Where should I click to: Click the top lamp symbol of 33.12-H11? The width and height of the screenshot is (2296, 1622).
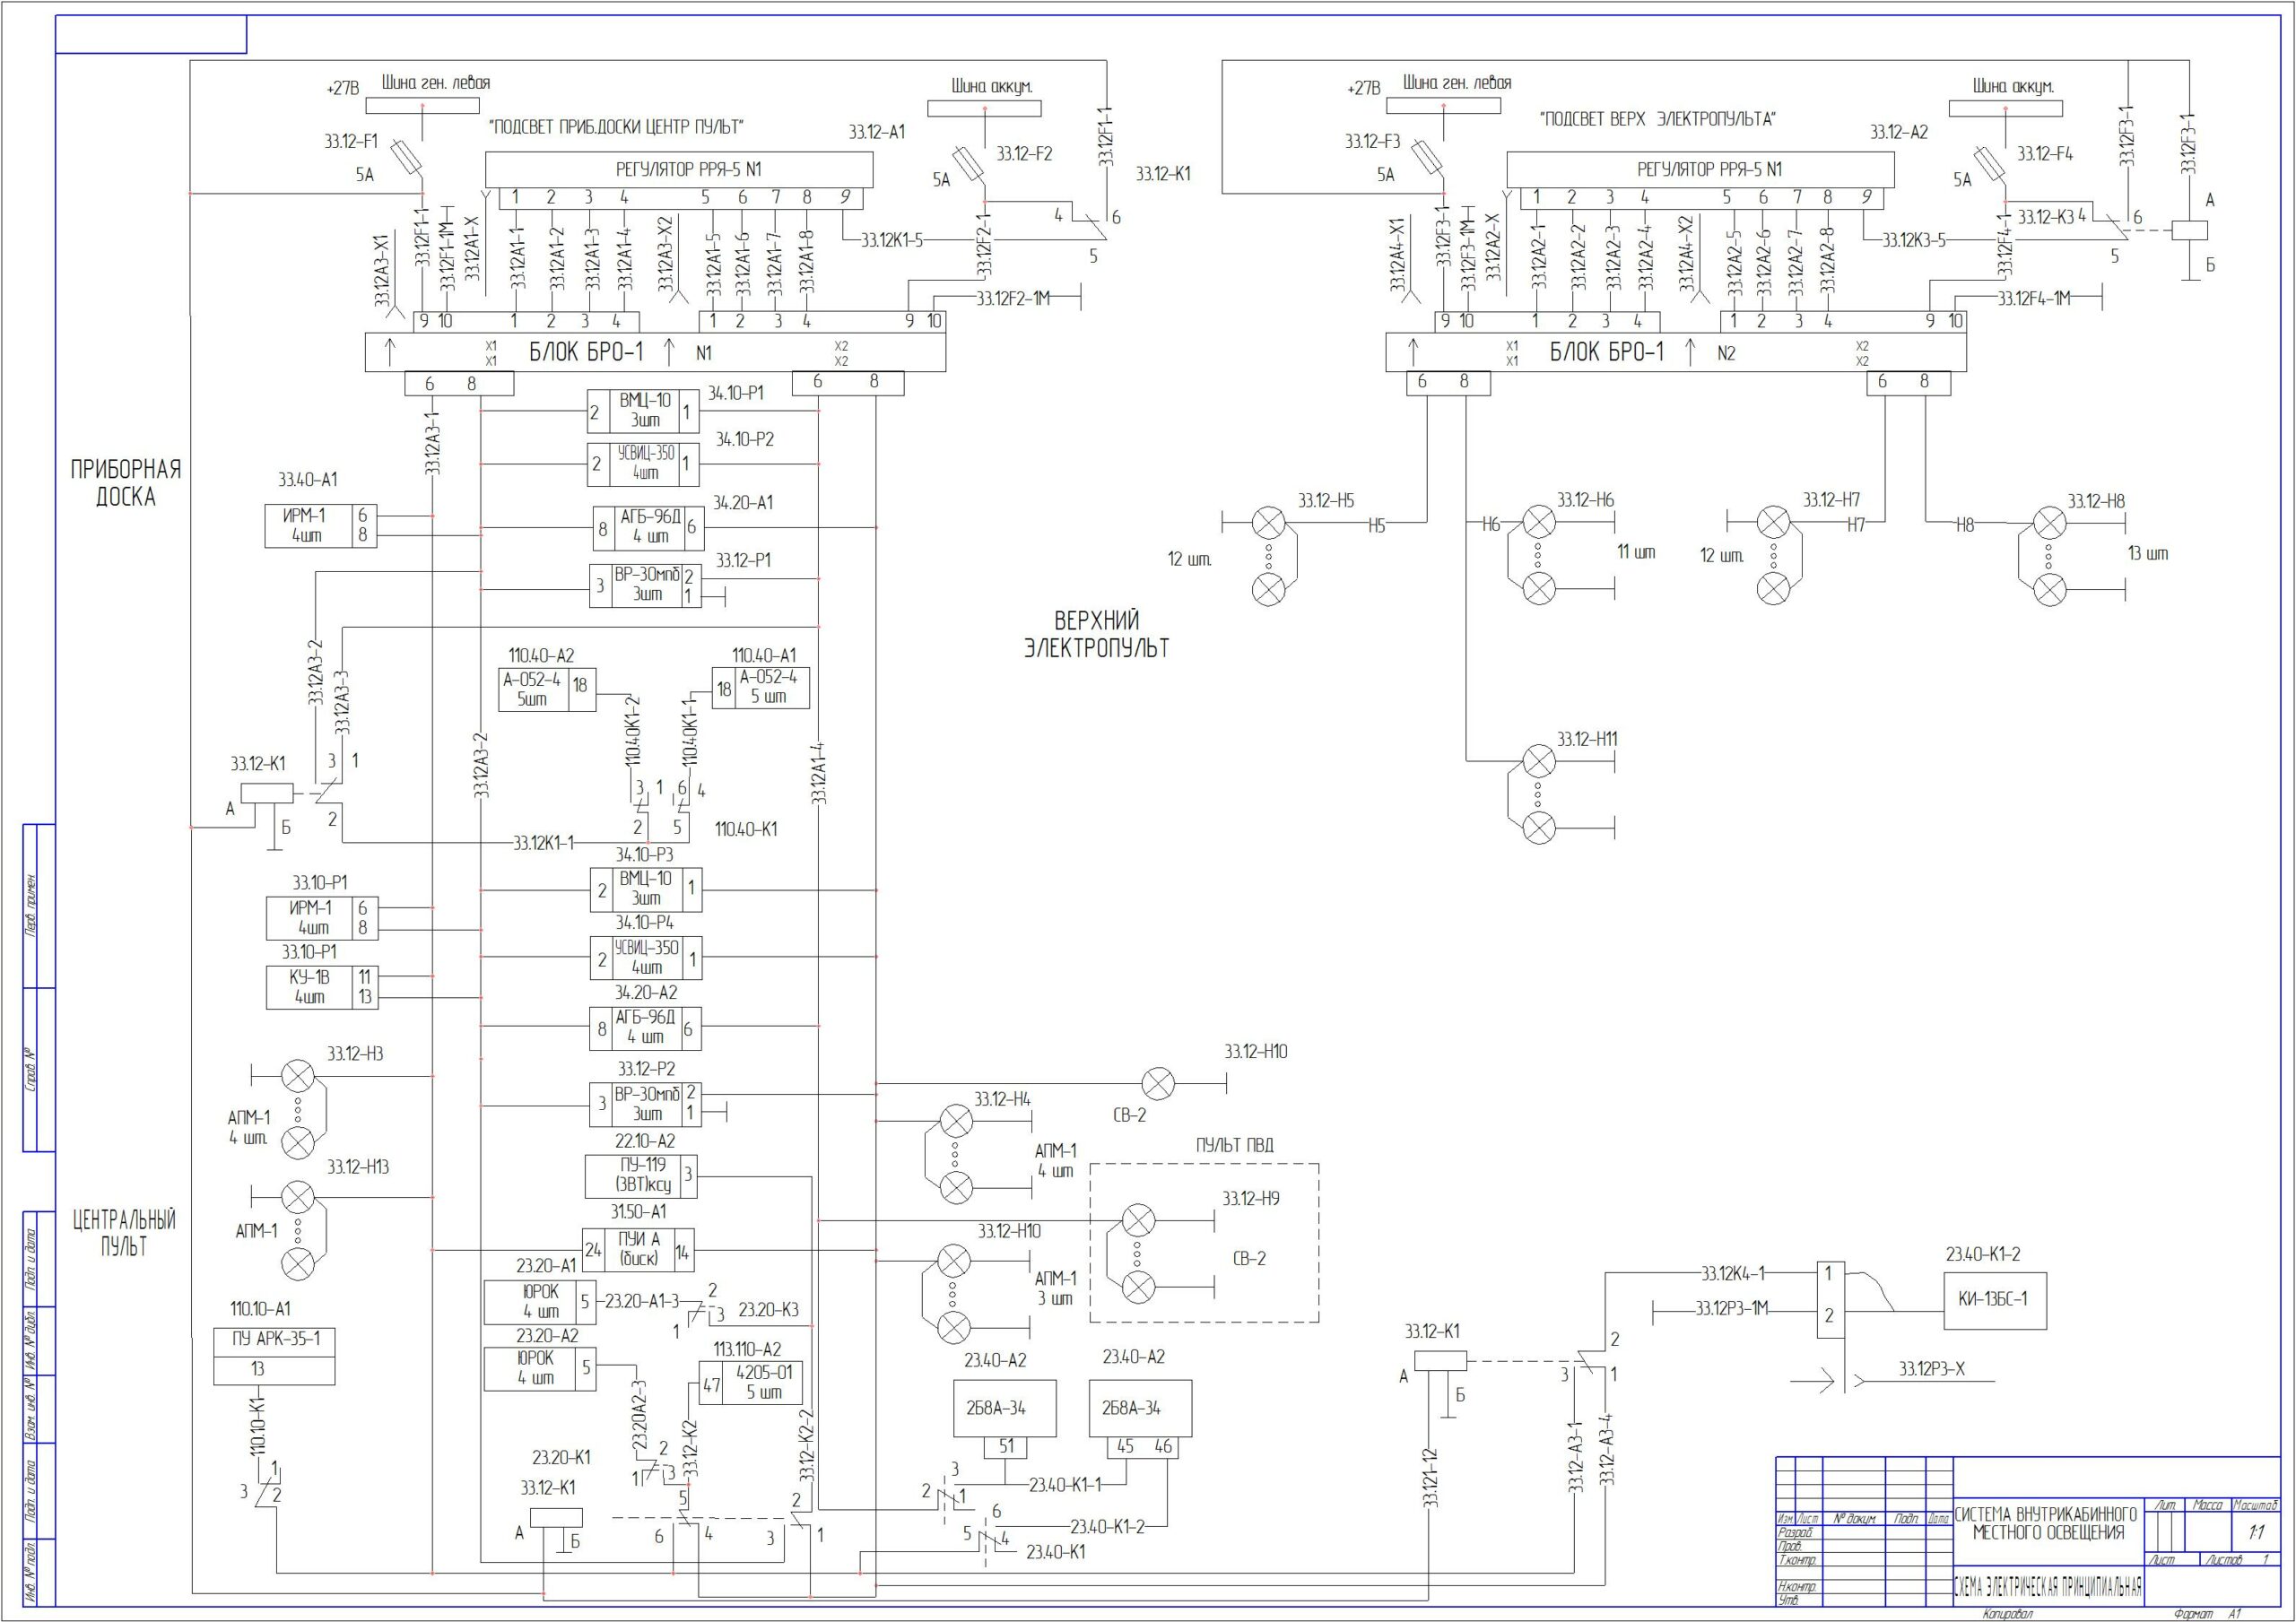[x=1539, y=763]
